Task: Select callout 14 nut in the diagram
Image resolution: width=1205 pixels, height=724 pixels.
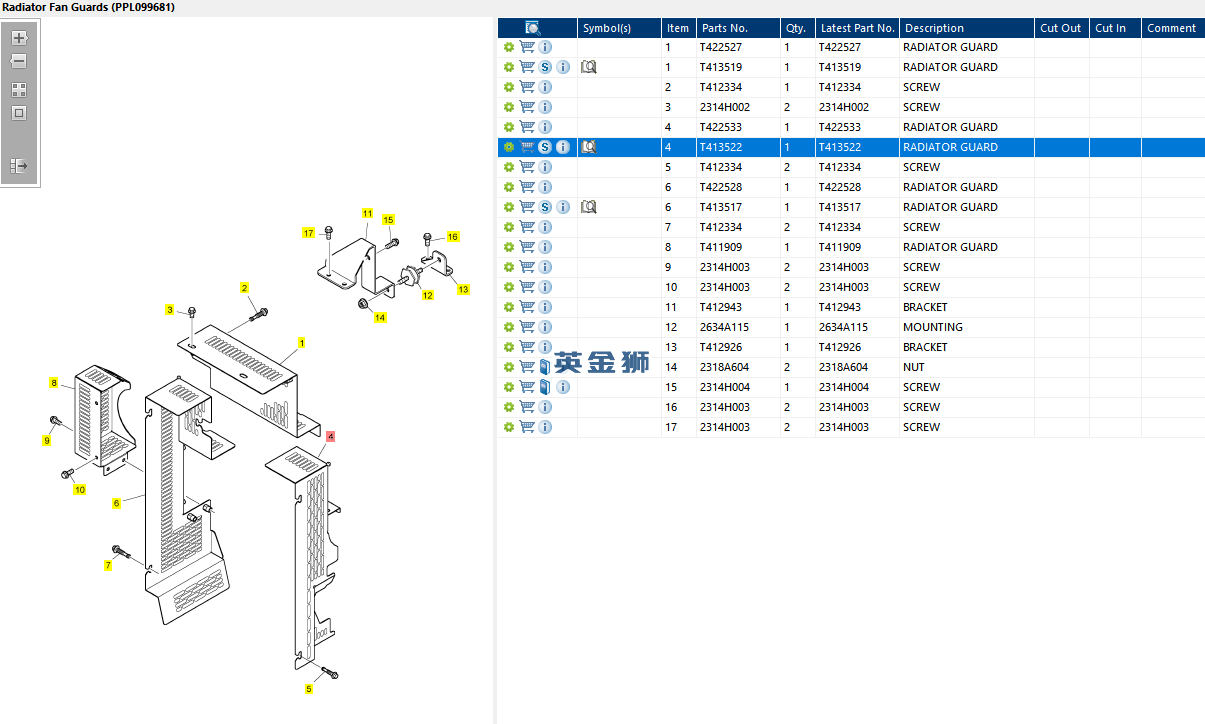Action: (380, 318)
